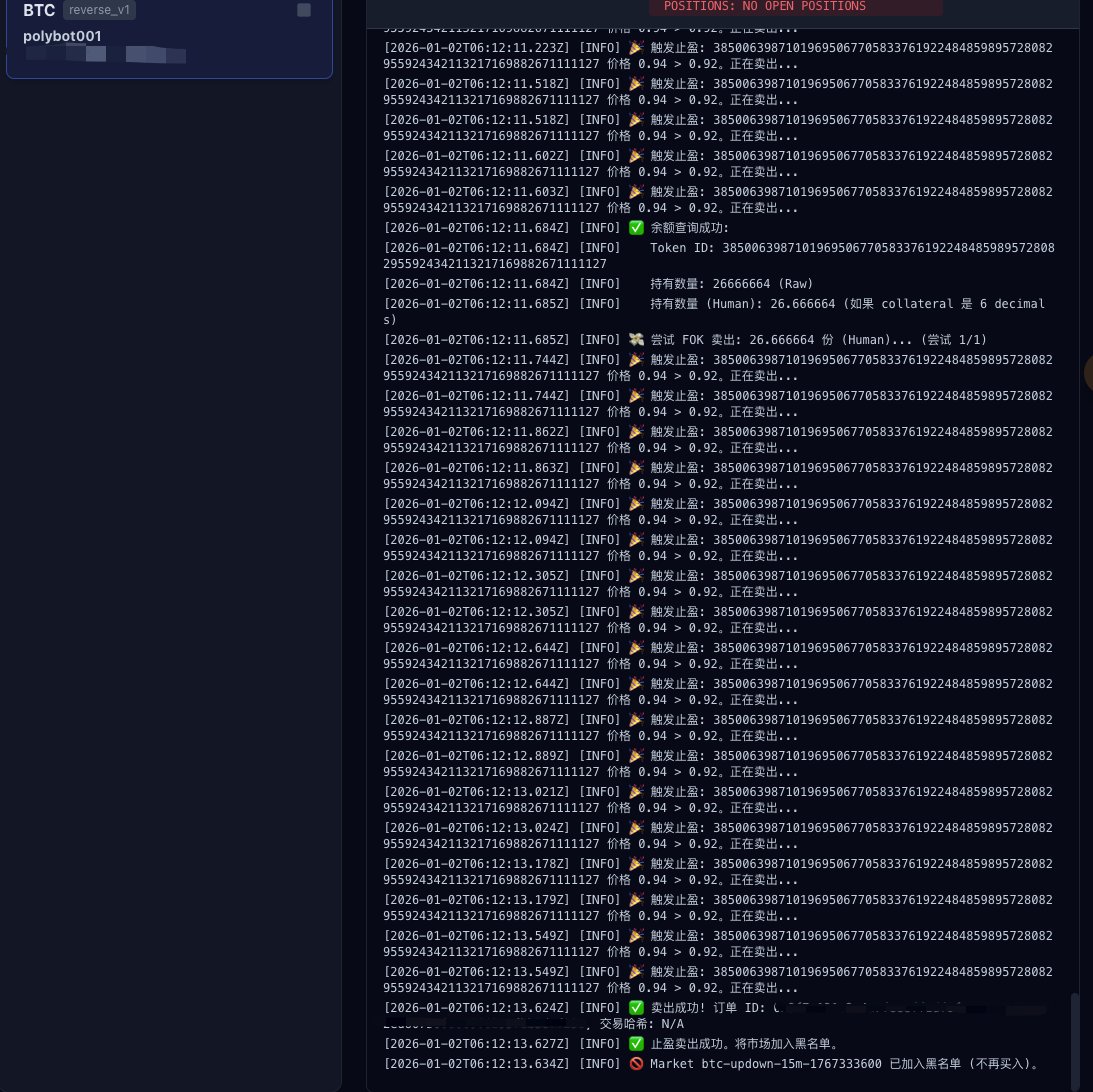Select log timestamp 2026-01-02T06:12:13.178Z
Image resolution: width=1093 pixels, height=1092 pixels.
tap(477, 864)
